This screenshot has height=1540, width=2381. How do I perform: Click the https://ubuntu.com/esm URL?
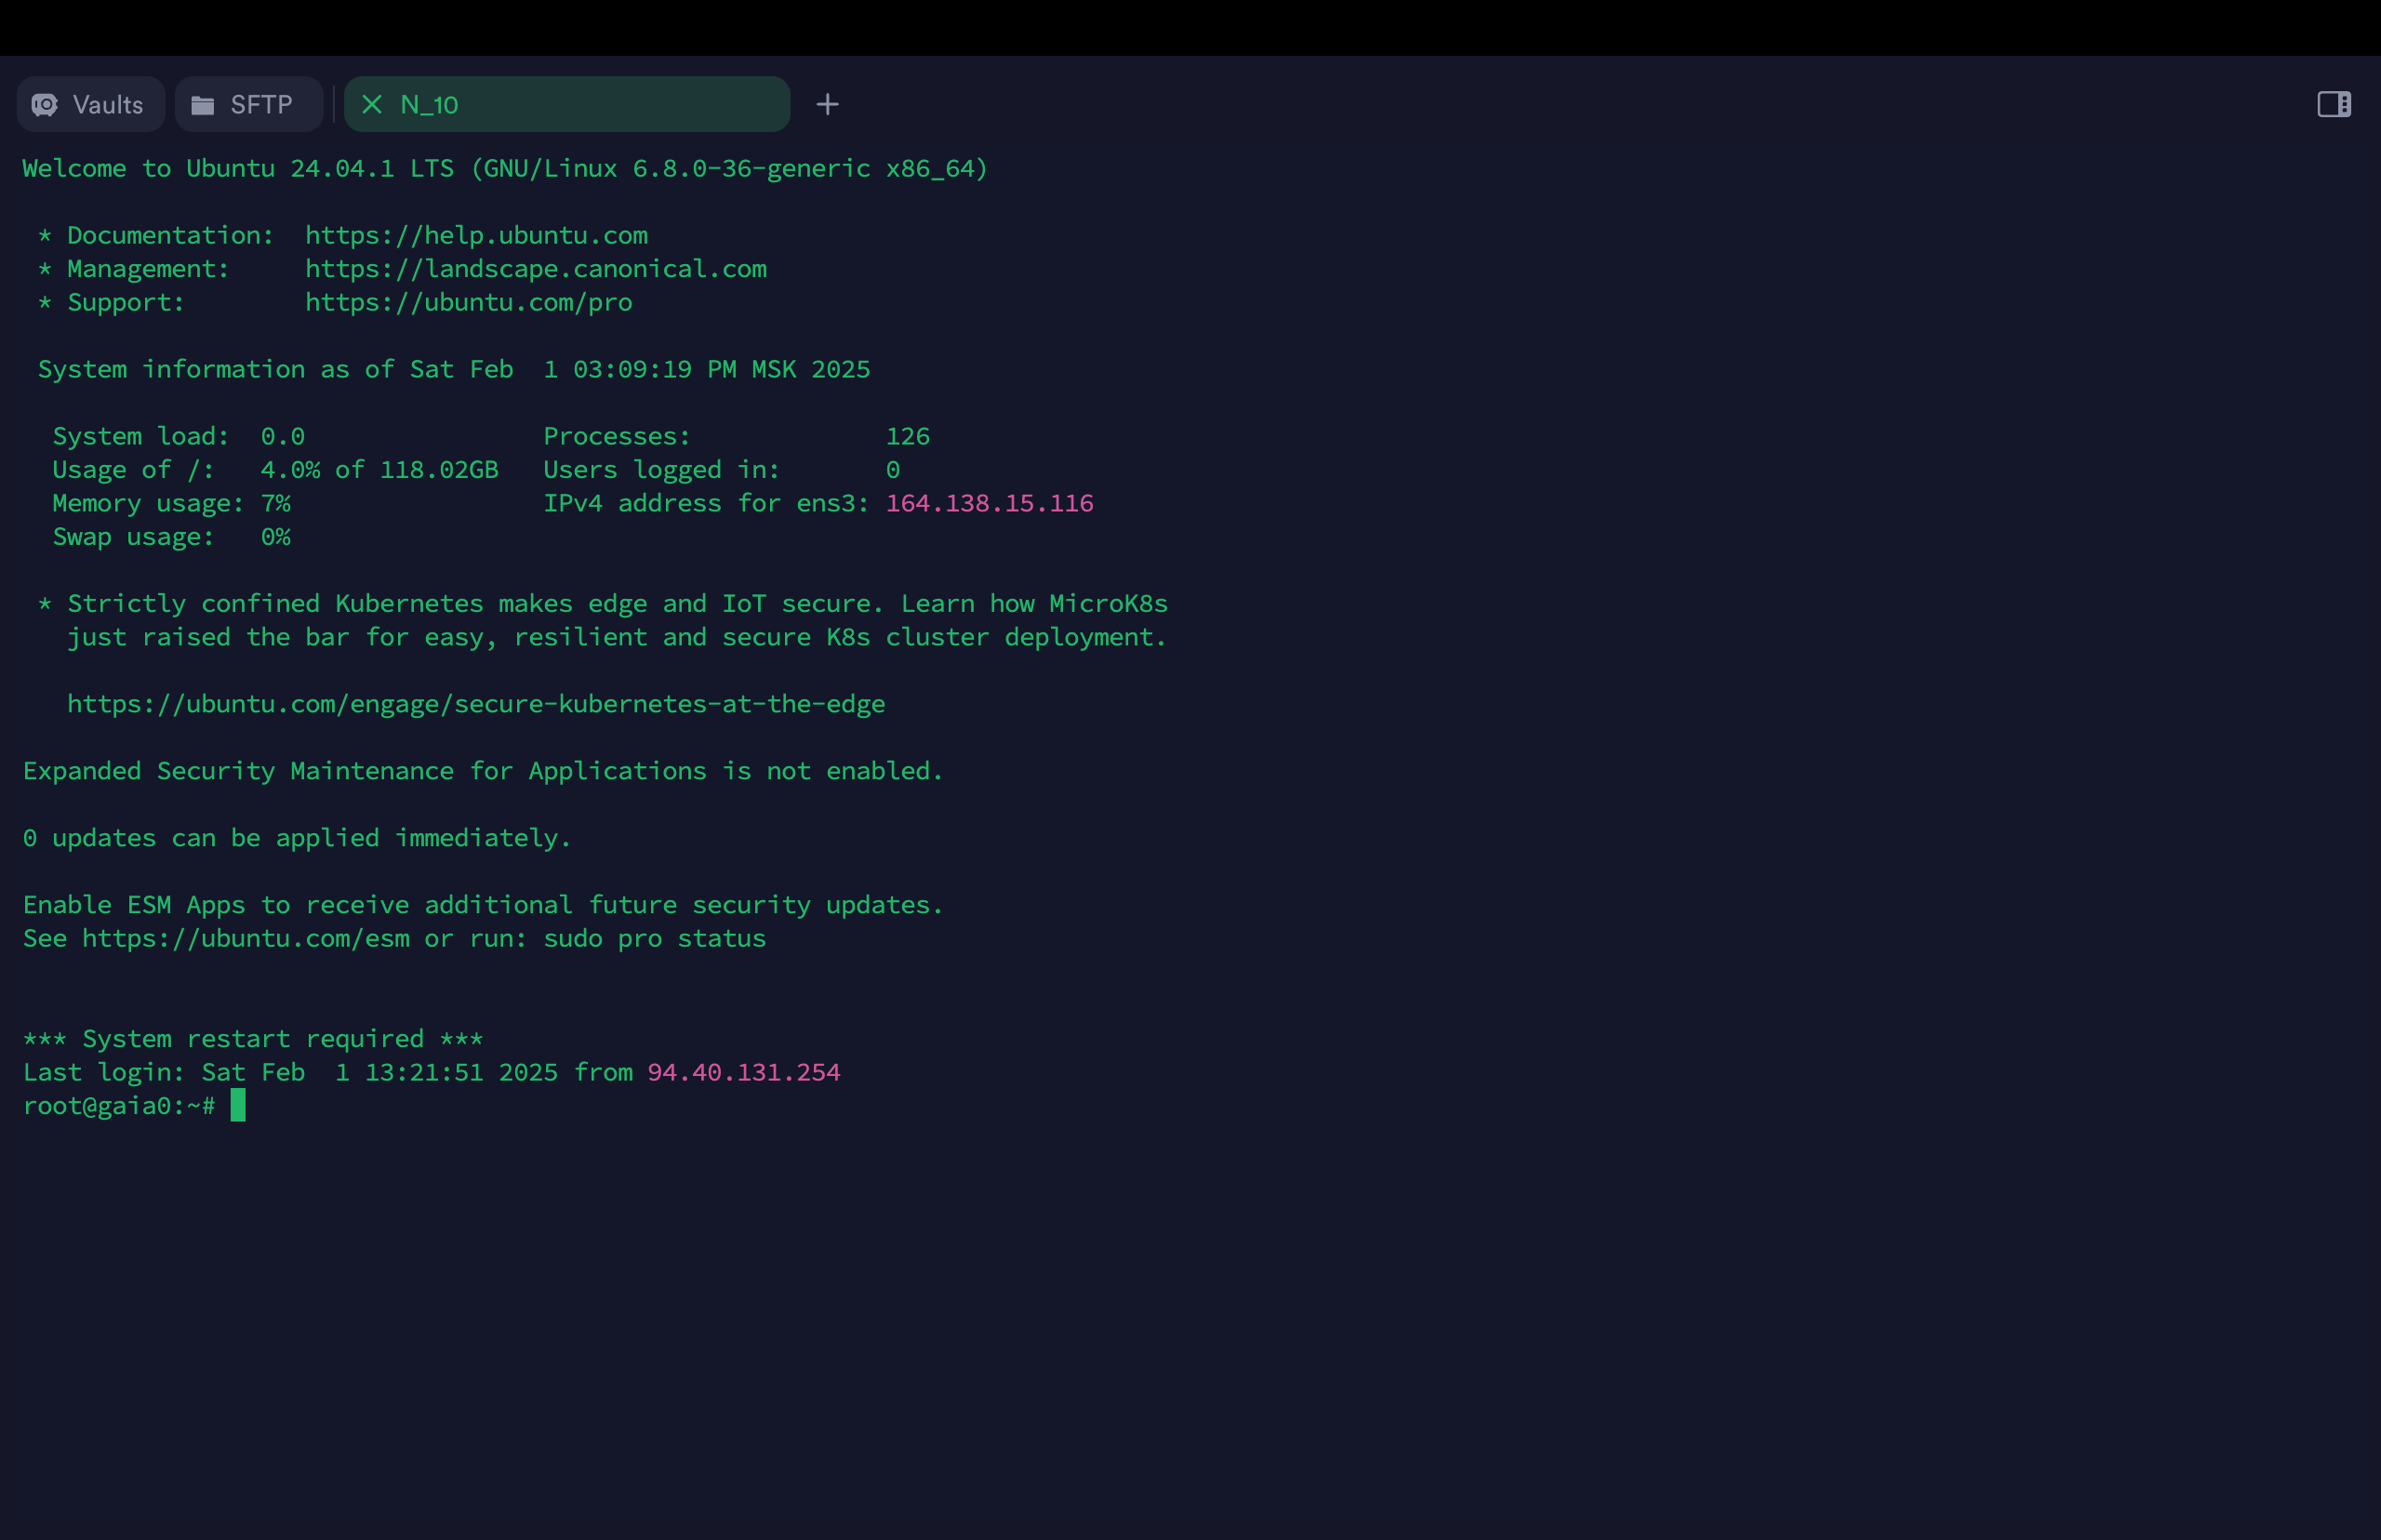pyautogui.click(x=246, y=938)
